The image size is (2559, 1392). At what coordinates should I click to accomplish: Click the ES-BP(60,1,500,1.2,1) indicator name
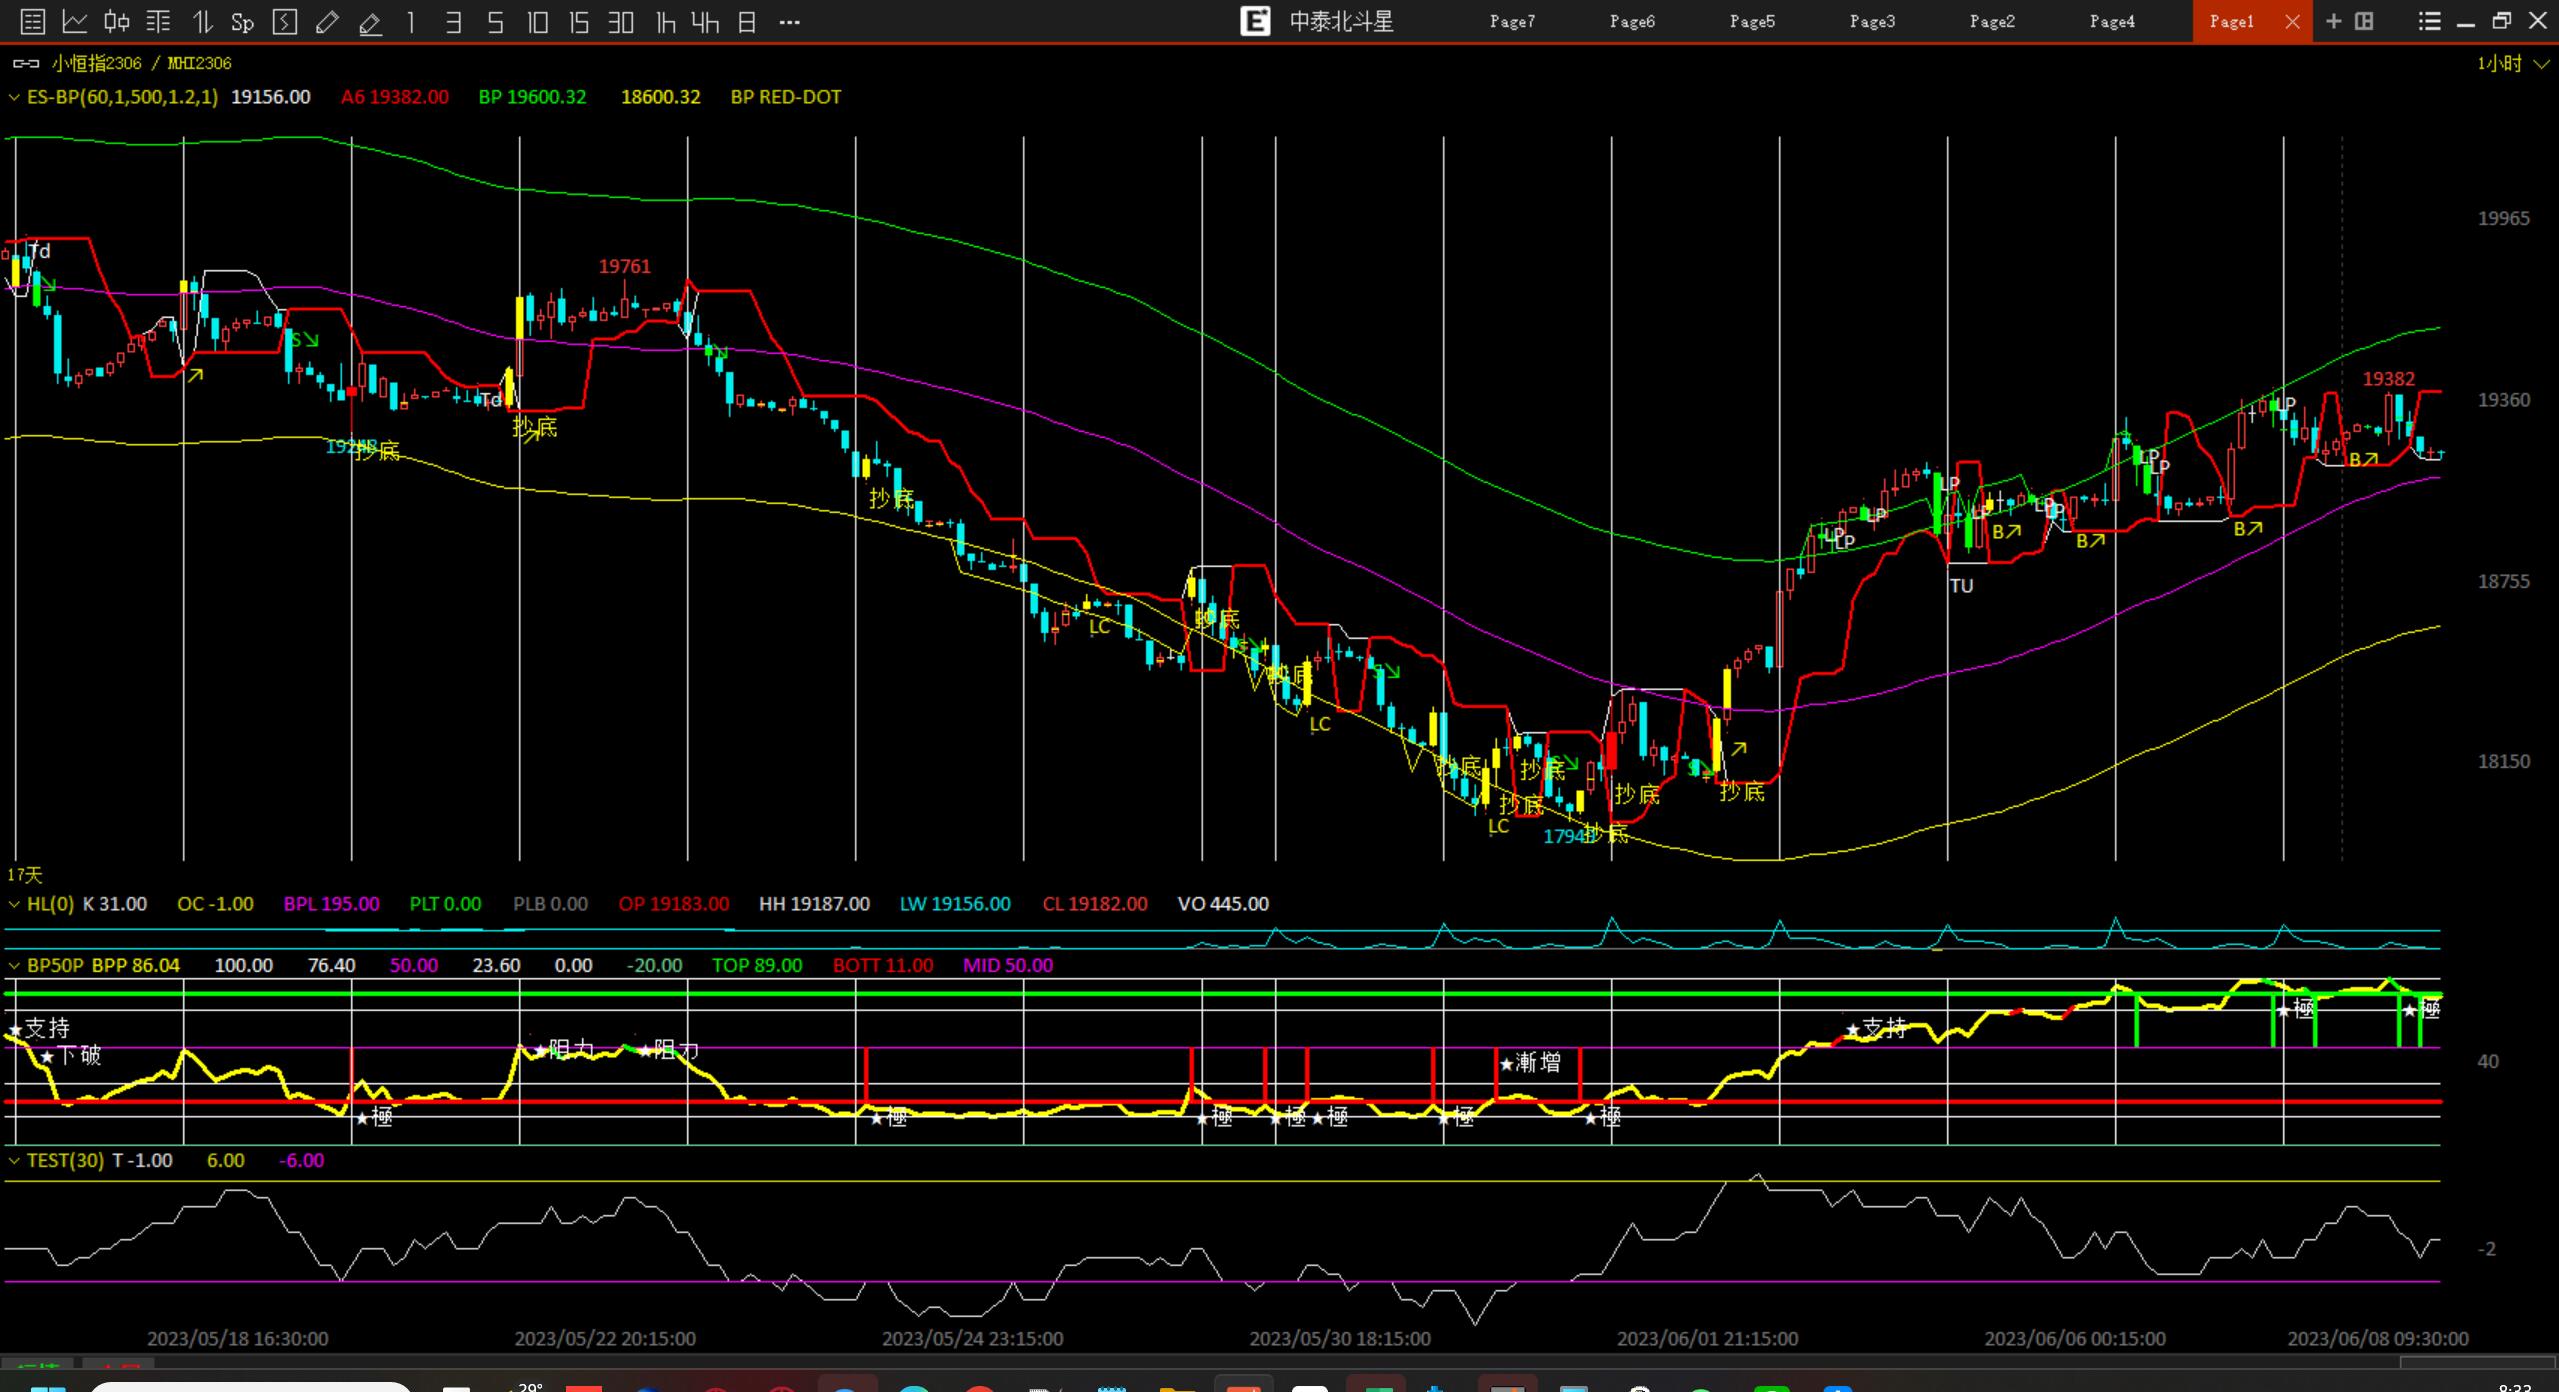coord(122,97)
